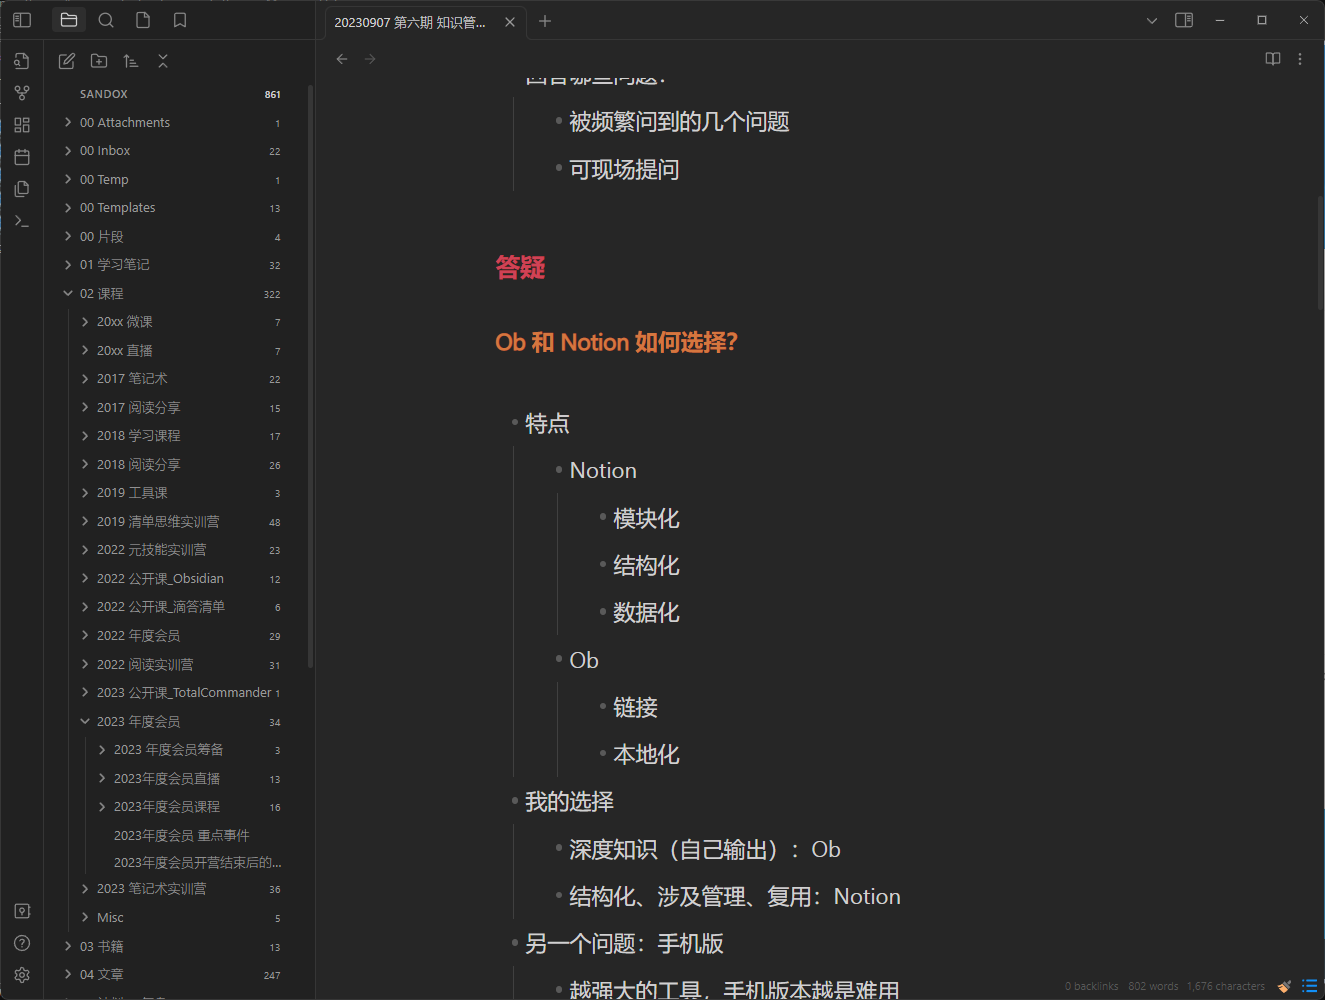Navigate back in note history
The width and height of the screenshot is (1325, 1000).
tap(342, 59)
